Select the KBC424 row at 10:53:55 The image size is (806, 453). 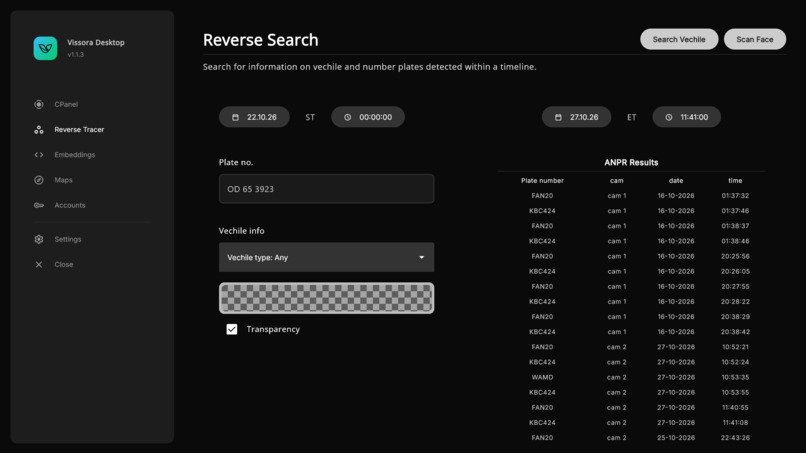click(x=631, y=392)
